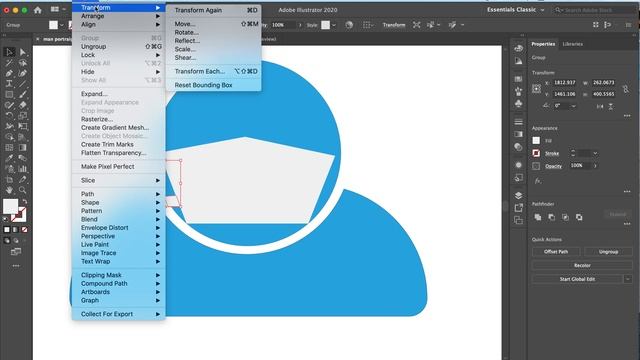
Task: Select the Curvature tool
Action: (22, 73)
